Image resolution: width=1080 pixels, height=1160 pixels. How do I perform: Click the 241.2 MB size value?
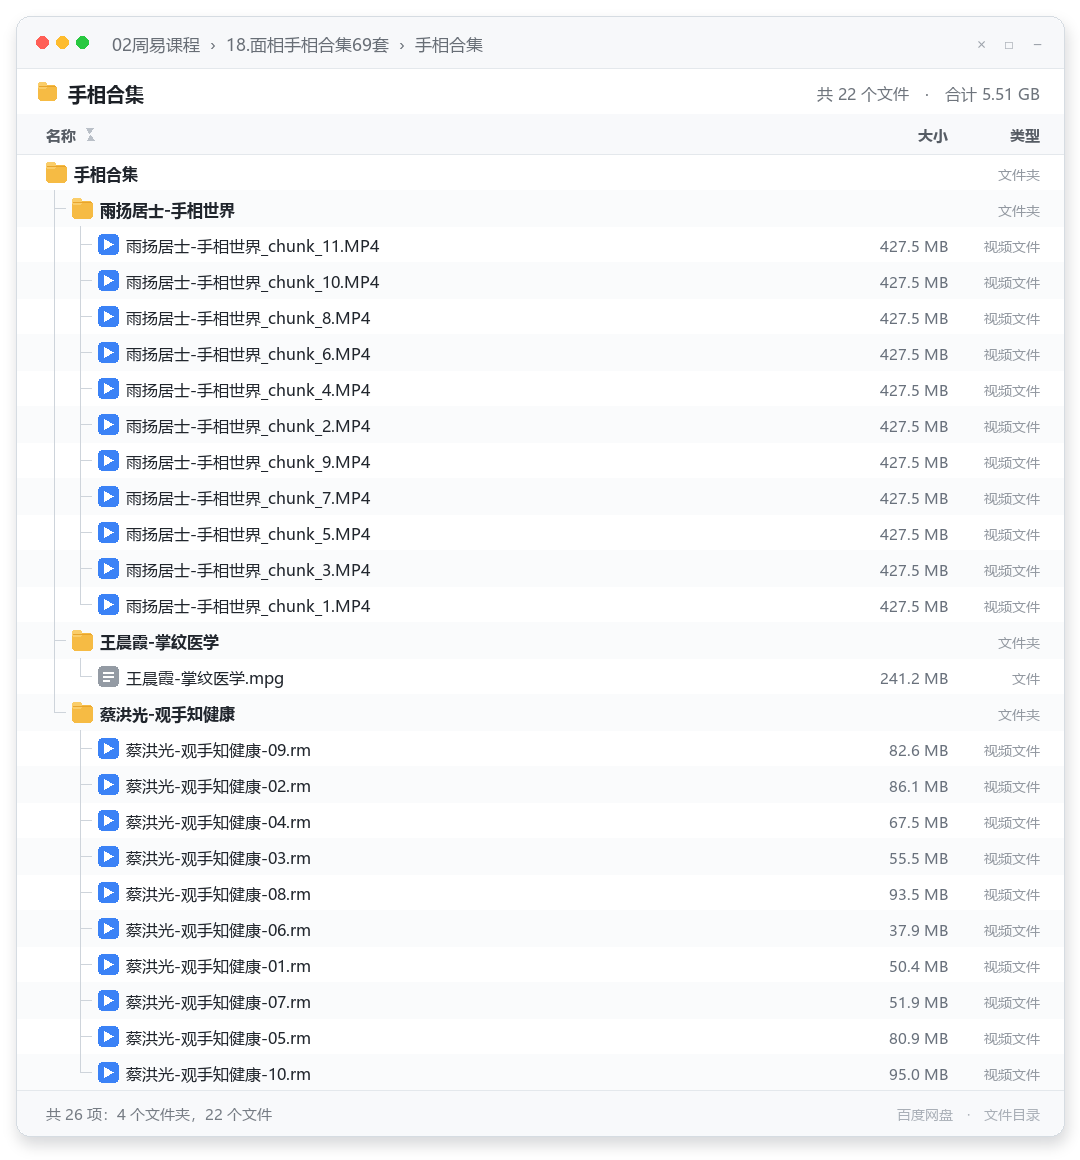click(914, 678)
